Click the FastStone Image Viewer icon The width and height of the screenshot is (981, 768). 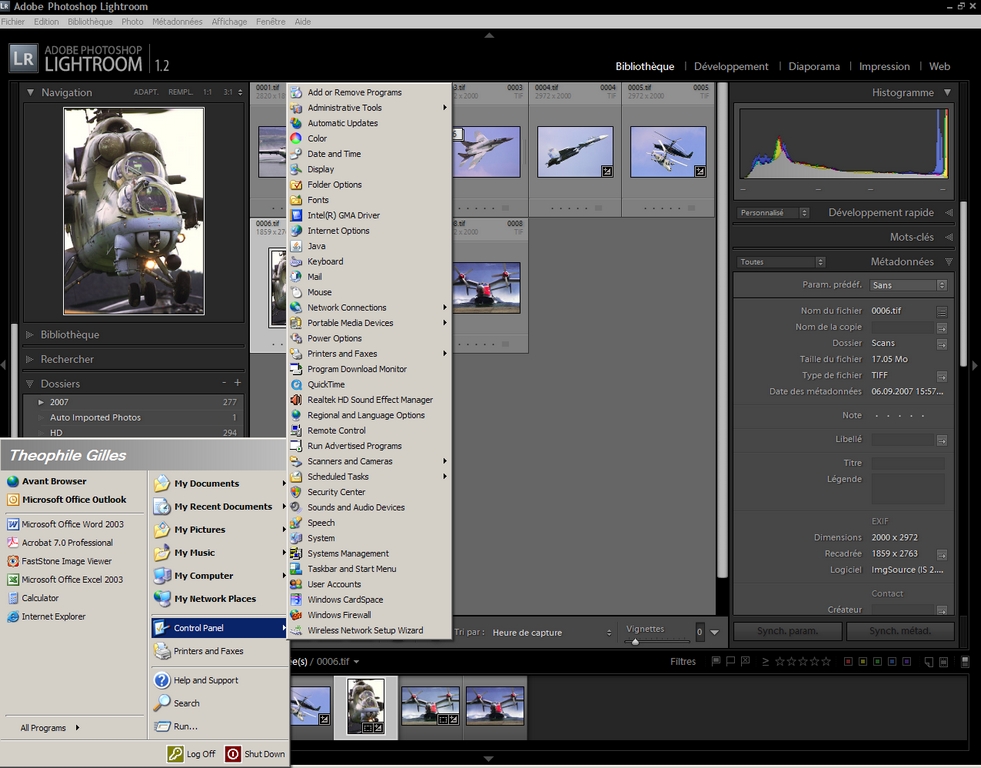13,561
